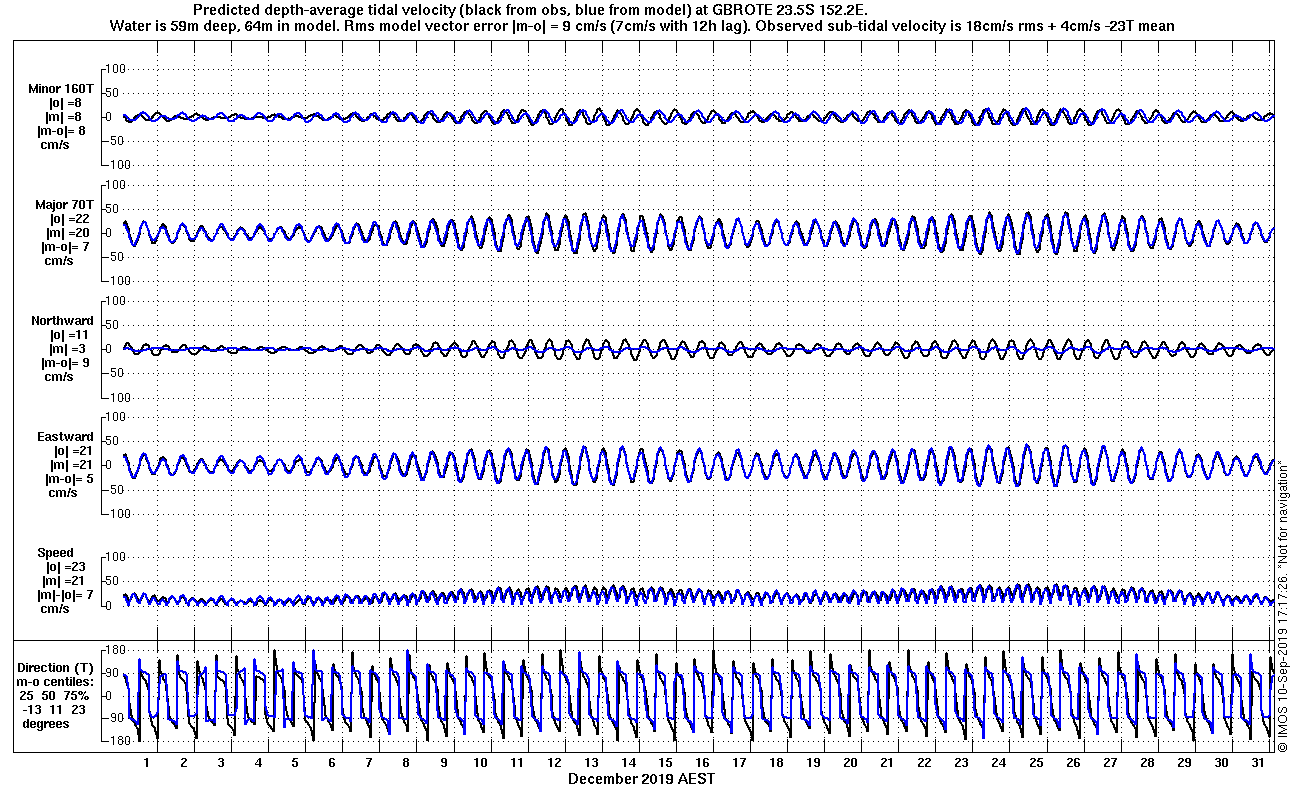The width and height of the screenshot is (1300, 800).
Task: Click day '8' on the date axis
Action: tap(406, 763)
